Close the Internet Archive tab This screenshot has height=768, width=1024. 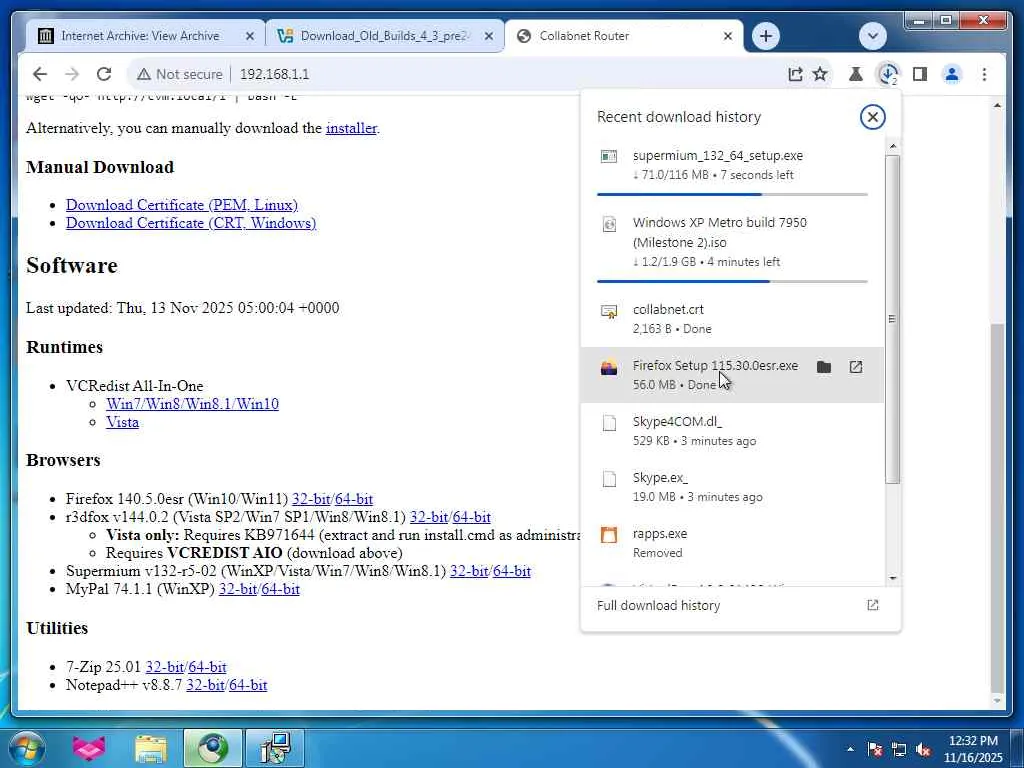click(x=249, y=36)
